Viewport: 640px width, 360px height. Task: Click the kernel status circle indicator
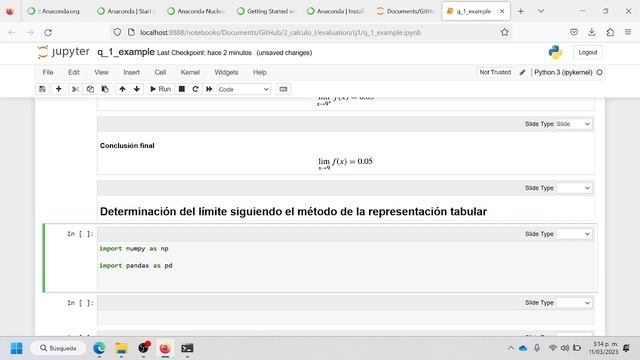coord(599,72)
